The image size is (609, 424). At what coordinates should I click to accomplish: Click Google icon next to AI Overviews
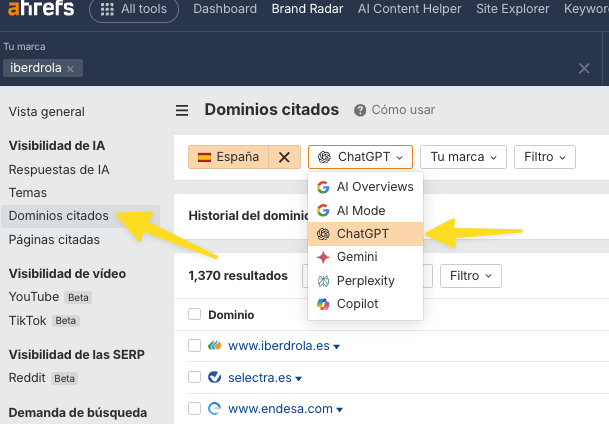(323, 187)
